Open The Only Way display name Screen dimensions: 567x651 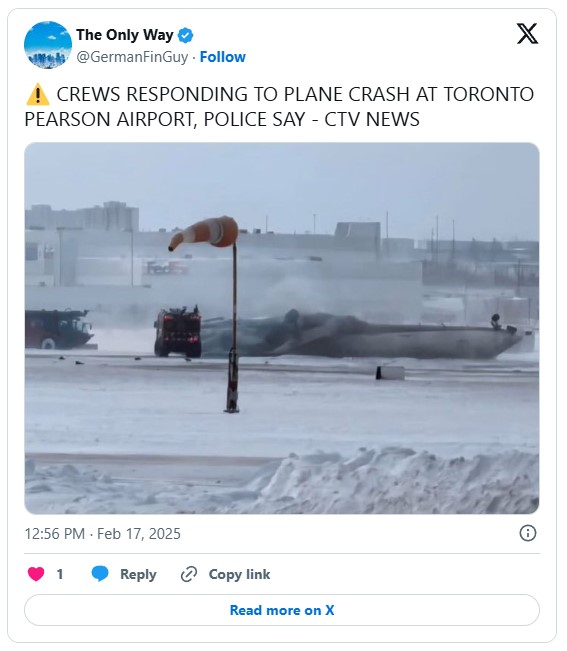pyautogui.click(x=125, y=35)
